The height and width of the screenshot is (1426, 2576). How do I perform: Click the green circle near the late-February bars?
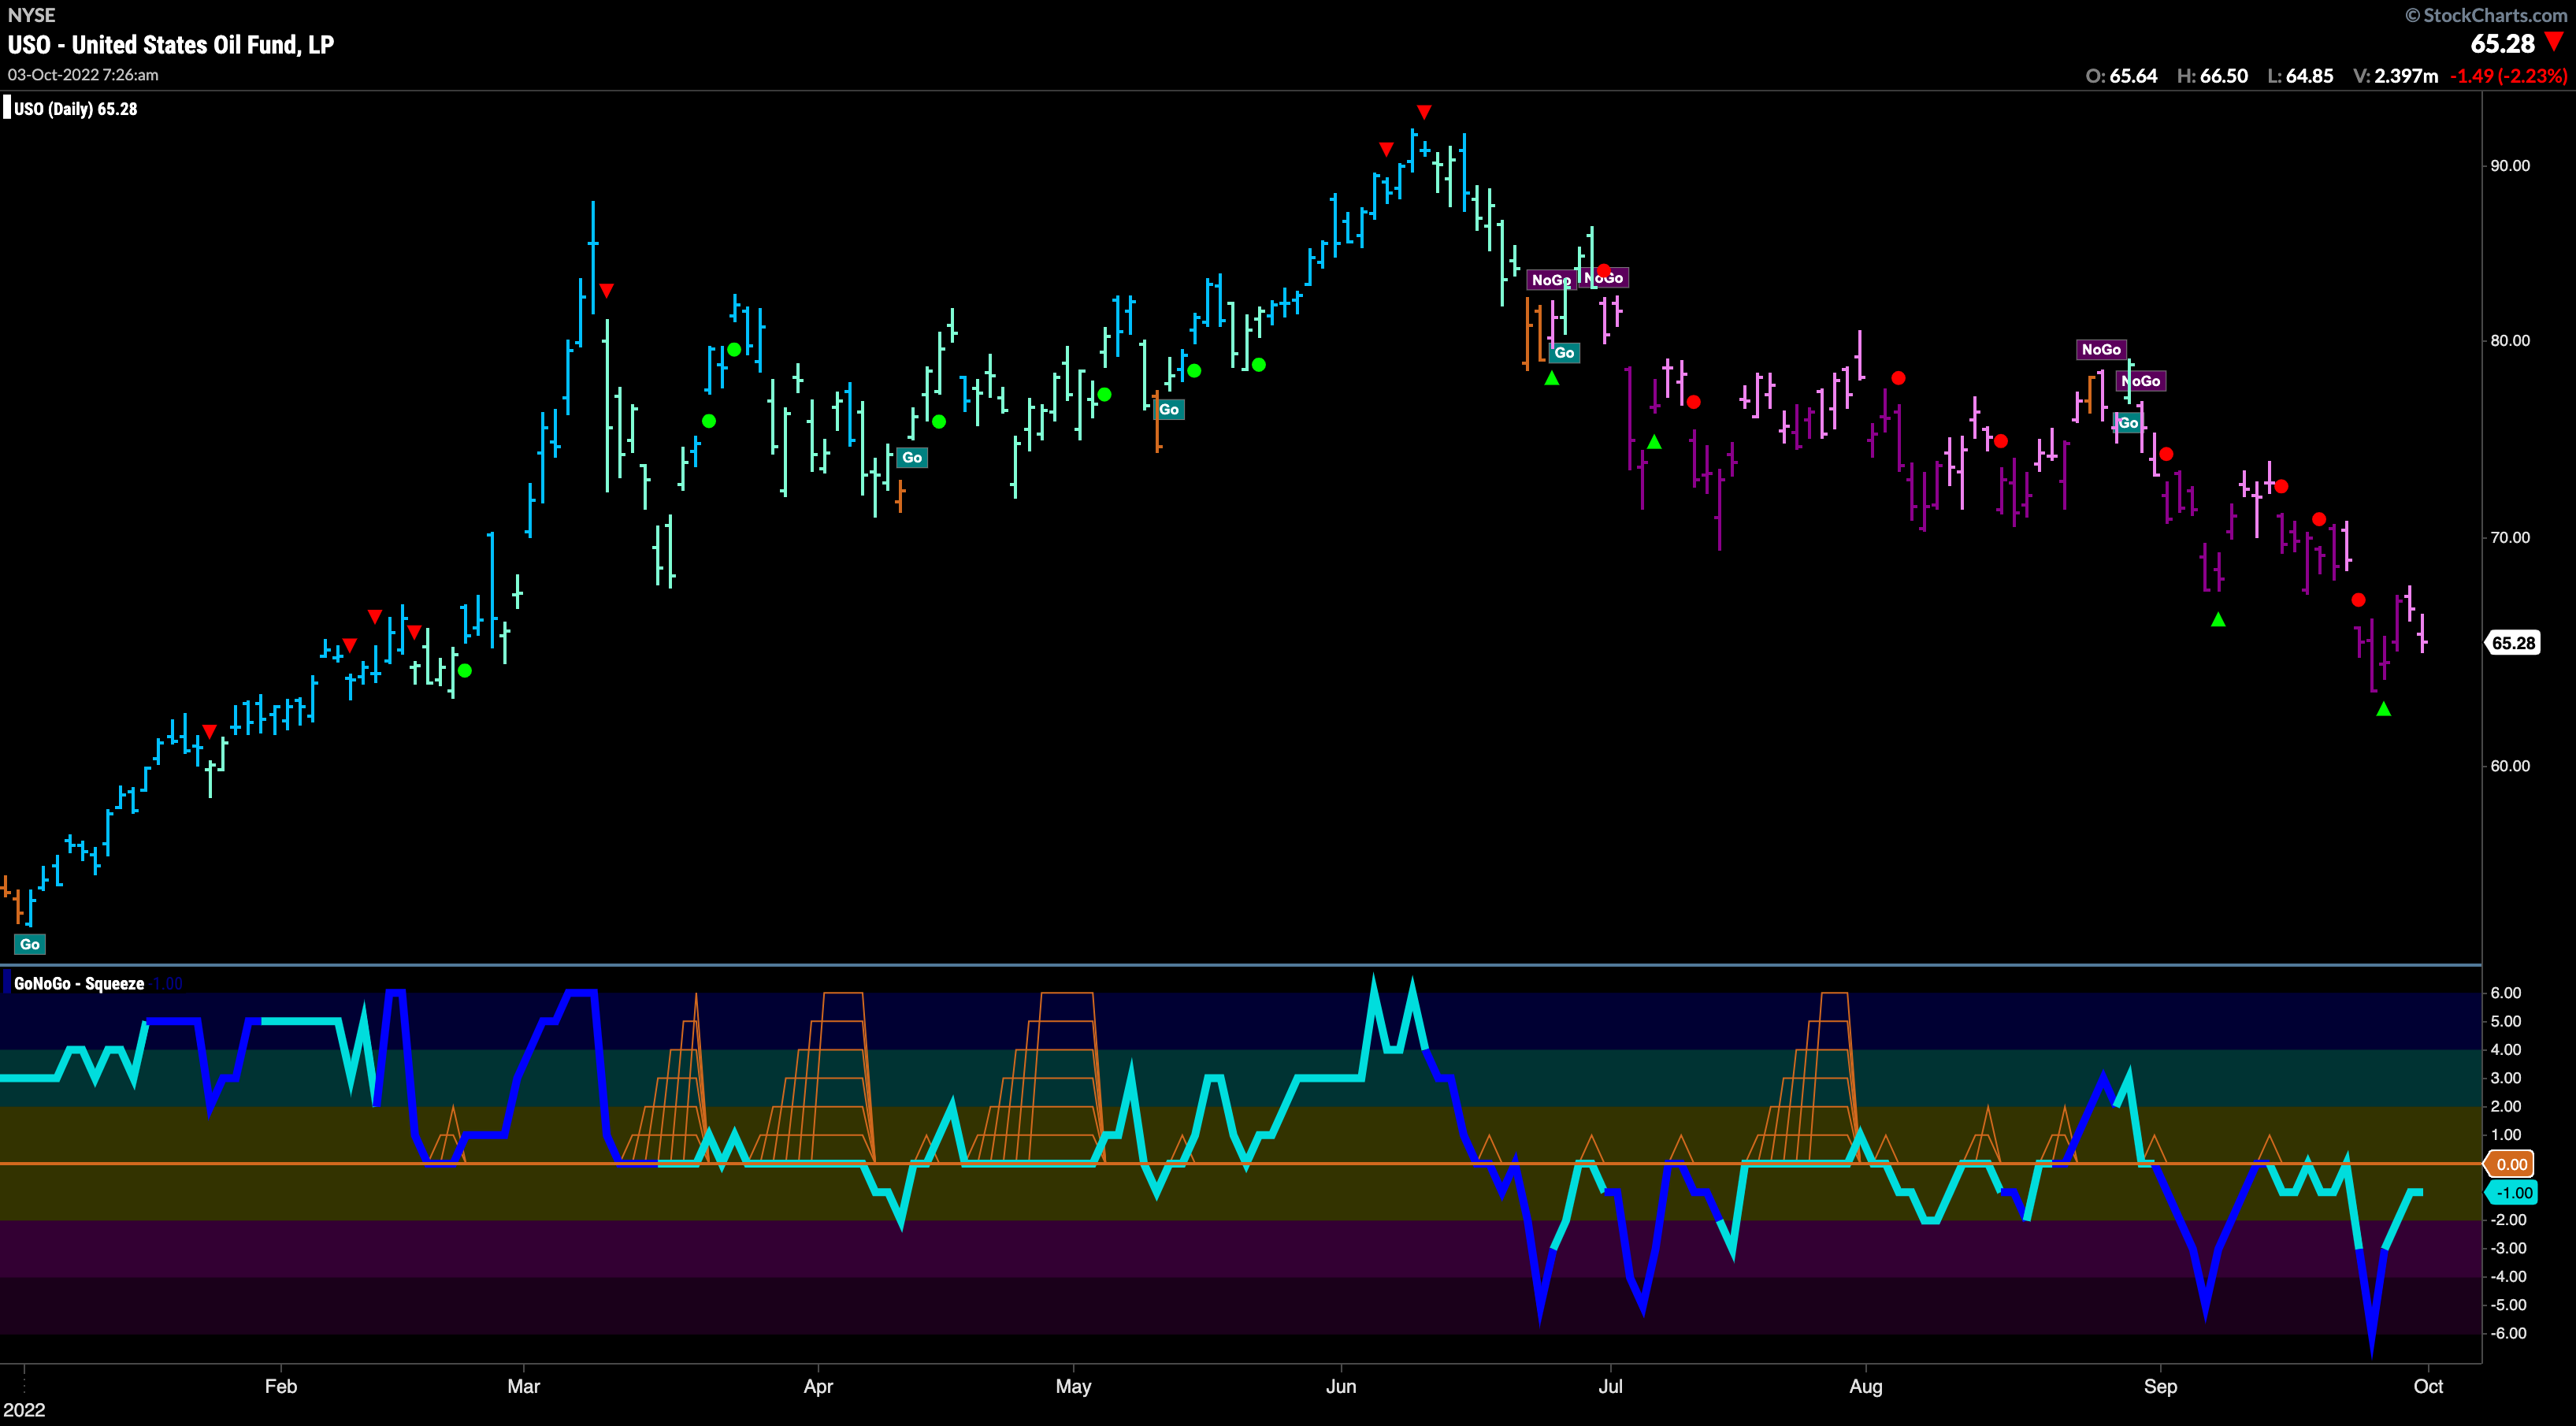click(x=464, y=670)
